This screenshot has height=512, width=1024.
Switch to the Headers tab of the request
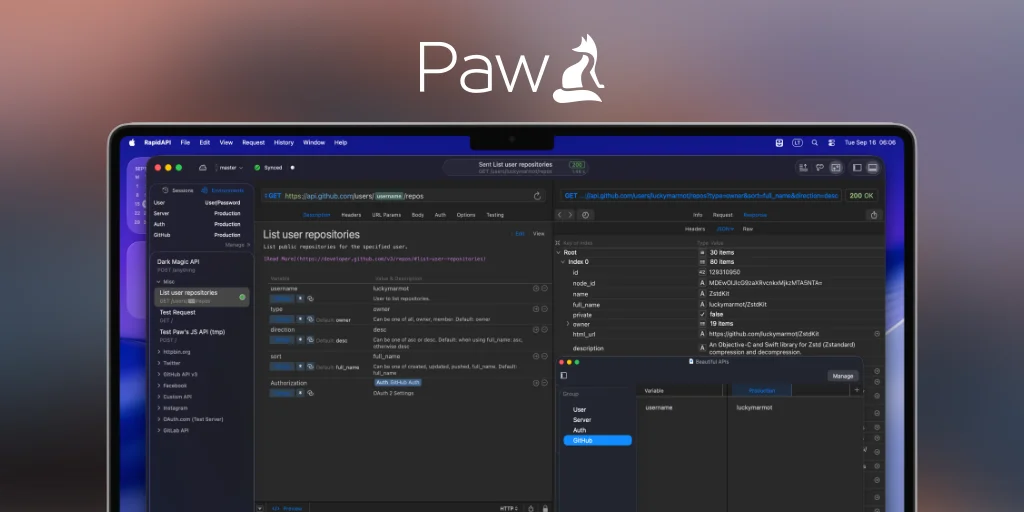point(351,215)
